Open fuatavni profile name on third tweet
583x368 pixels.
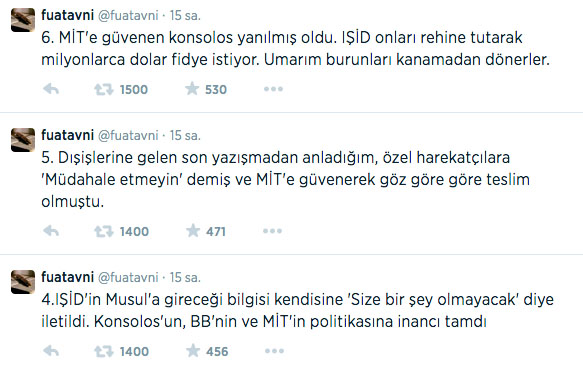coord(67,277)
